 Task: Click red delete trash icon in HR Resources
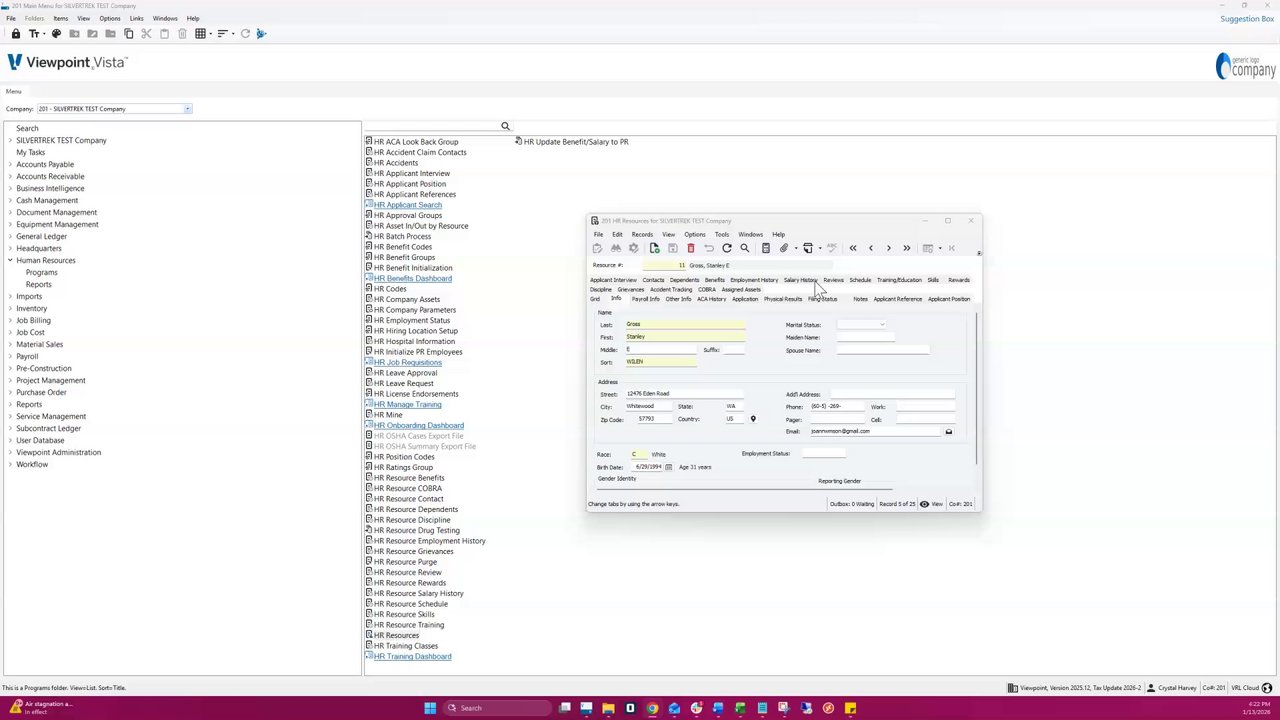click(x=690, y=248)
